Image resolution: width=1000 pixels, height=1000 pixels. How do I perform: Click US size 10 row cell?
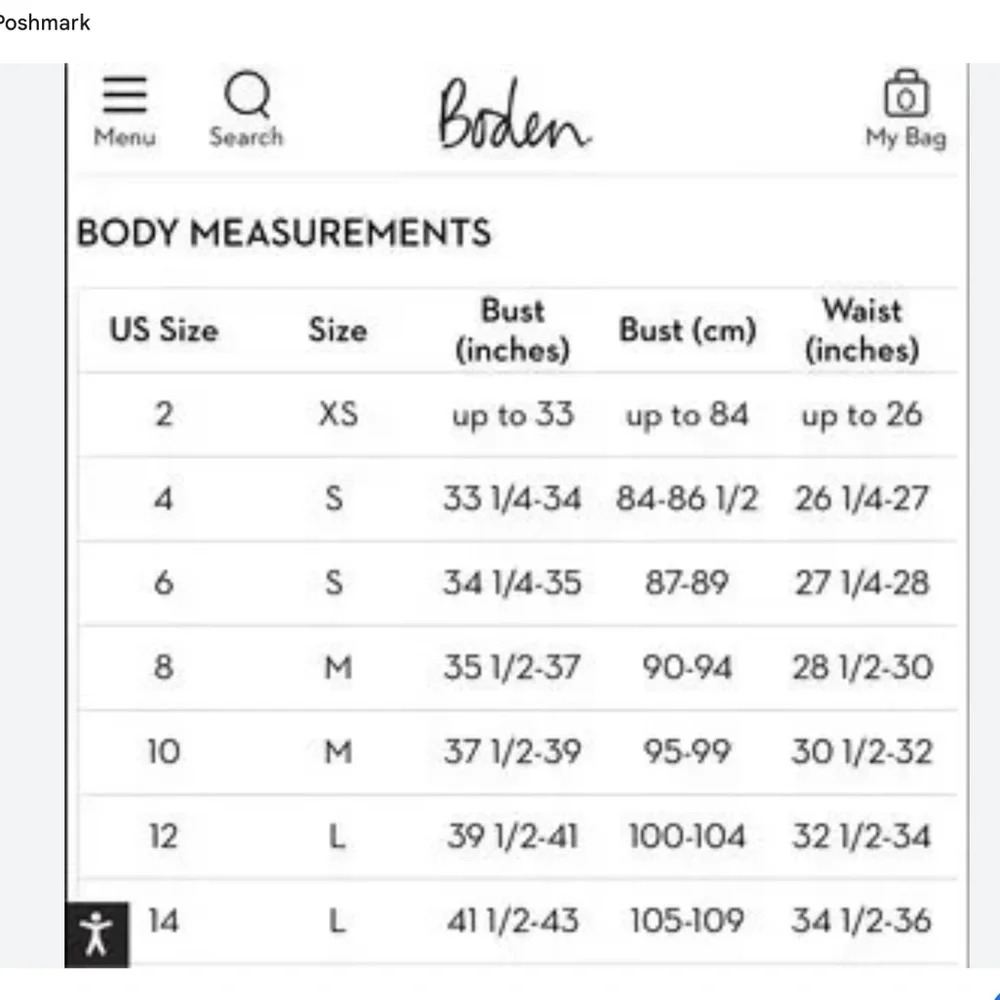tap(163, 751)
